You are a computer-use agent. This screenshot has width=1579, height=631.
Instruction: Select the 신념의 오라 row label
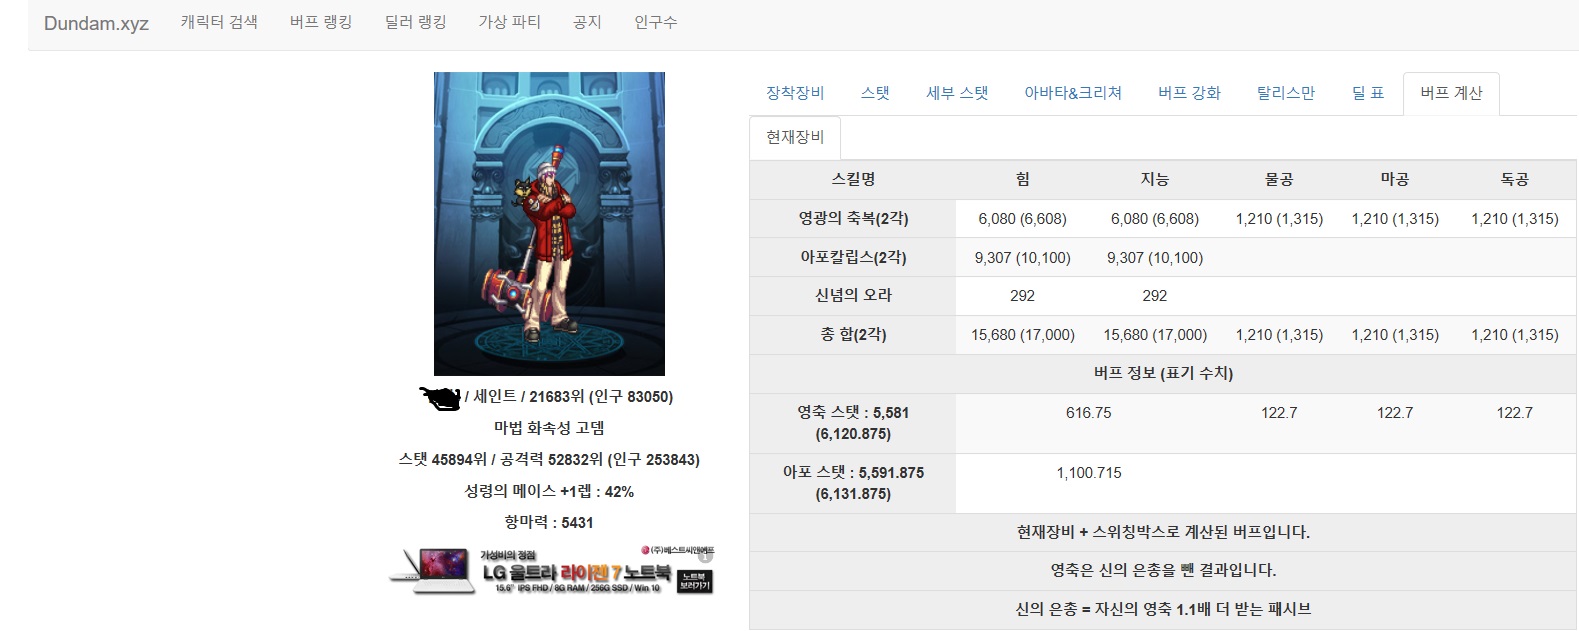click(853, 296)
